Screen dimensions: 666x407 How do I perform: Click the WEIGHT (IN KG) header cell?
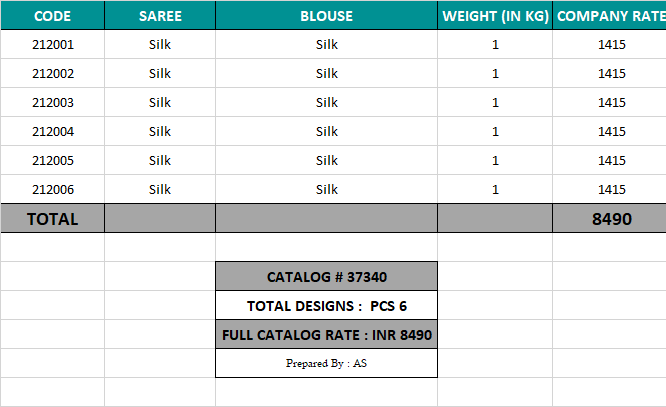tap(495, 16)
